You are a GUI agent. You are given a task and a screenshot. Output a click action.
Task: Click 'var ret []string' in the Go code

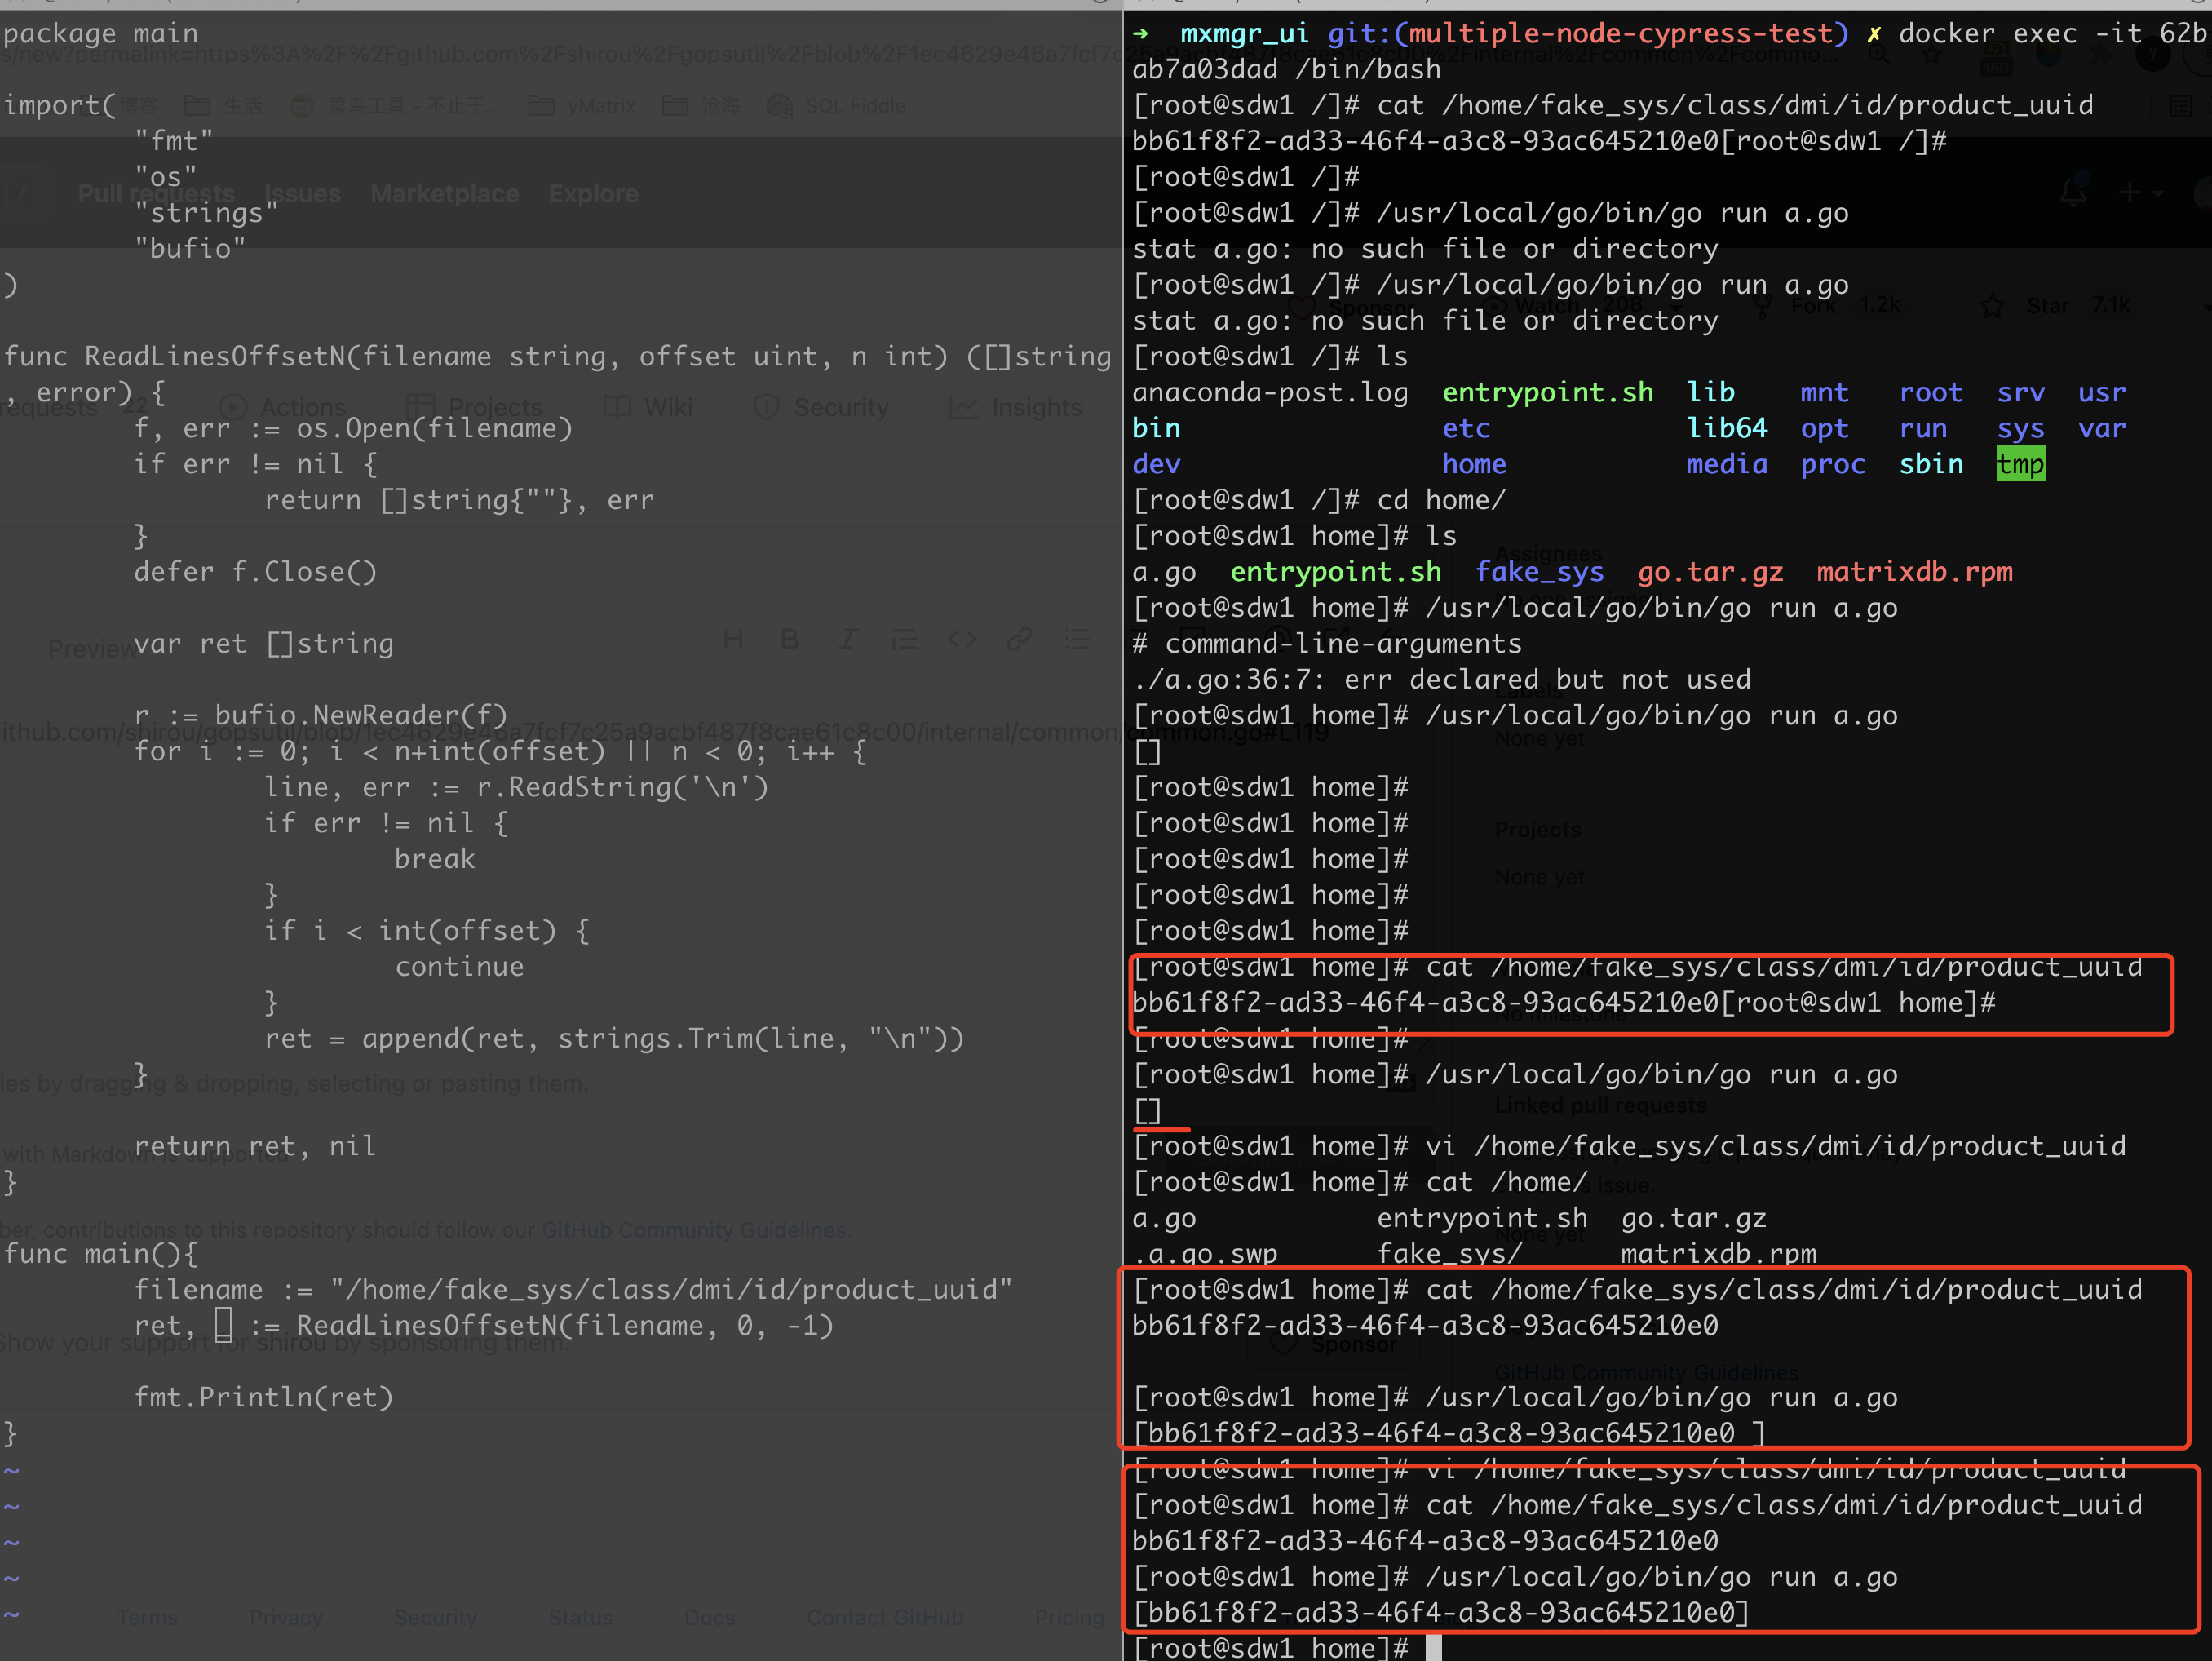[264, 643]
